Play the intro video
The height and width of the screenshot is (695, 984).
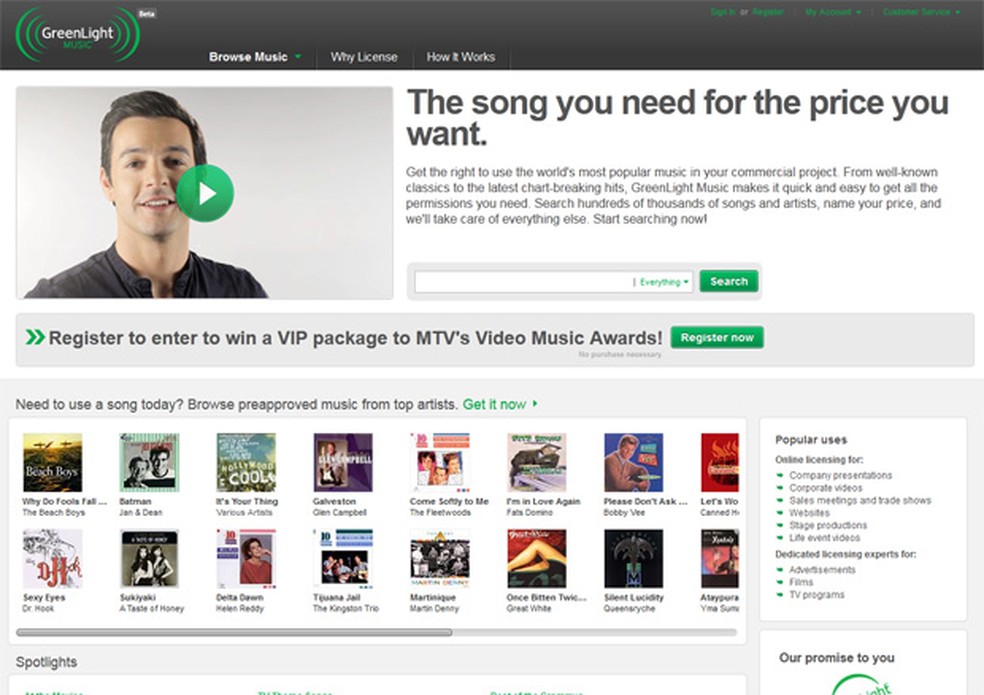click(205, 193)
